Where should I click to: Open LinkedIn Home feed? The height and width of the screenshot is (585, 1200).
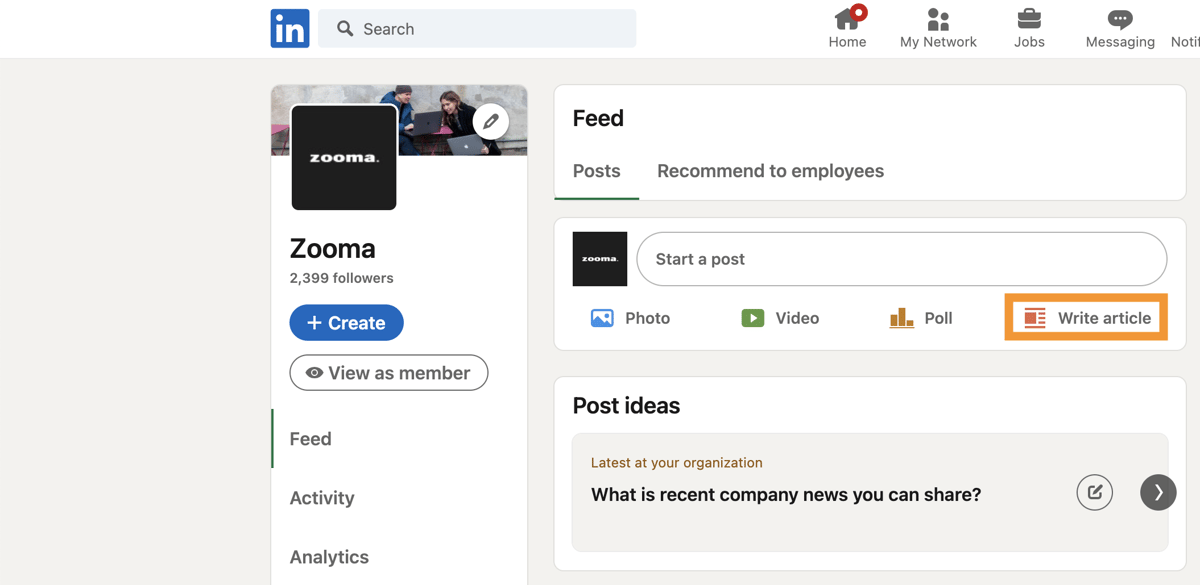[x=847, y=27]
